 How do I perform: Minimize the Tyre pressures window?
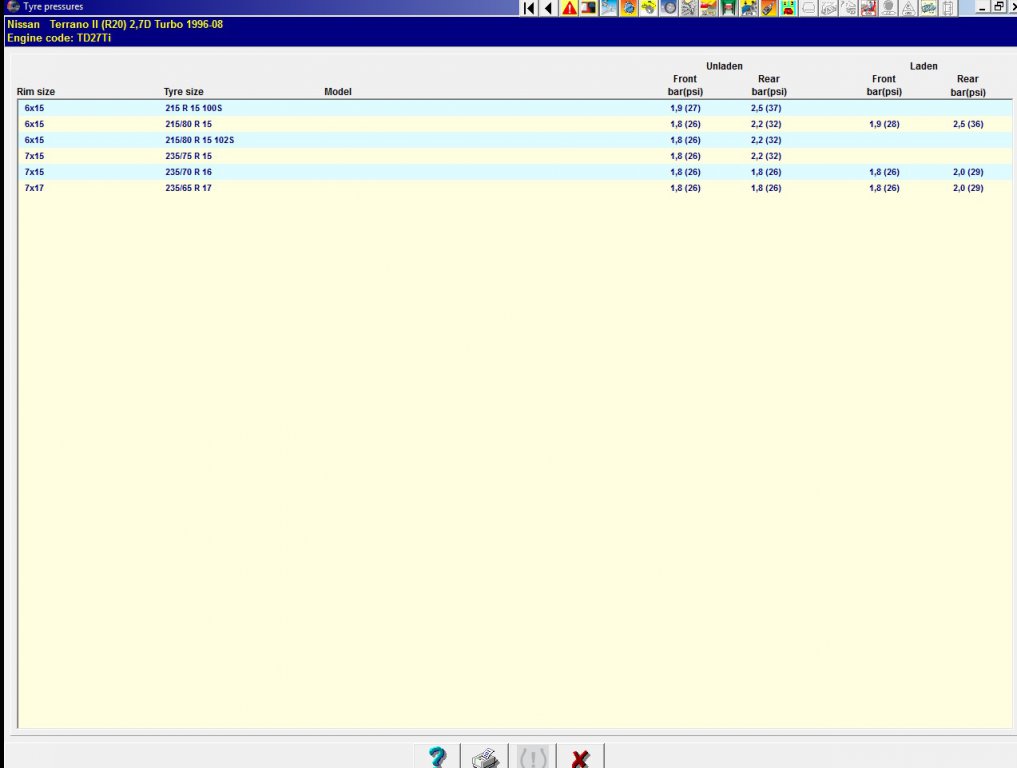[x=983, y=7]
